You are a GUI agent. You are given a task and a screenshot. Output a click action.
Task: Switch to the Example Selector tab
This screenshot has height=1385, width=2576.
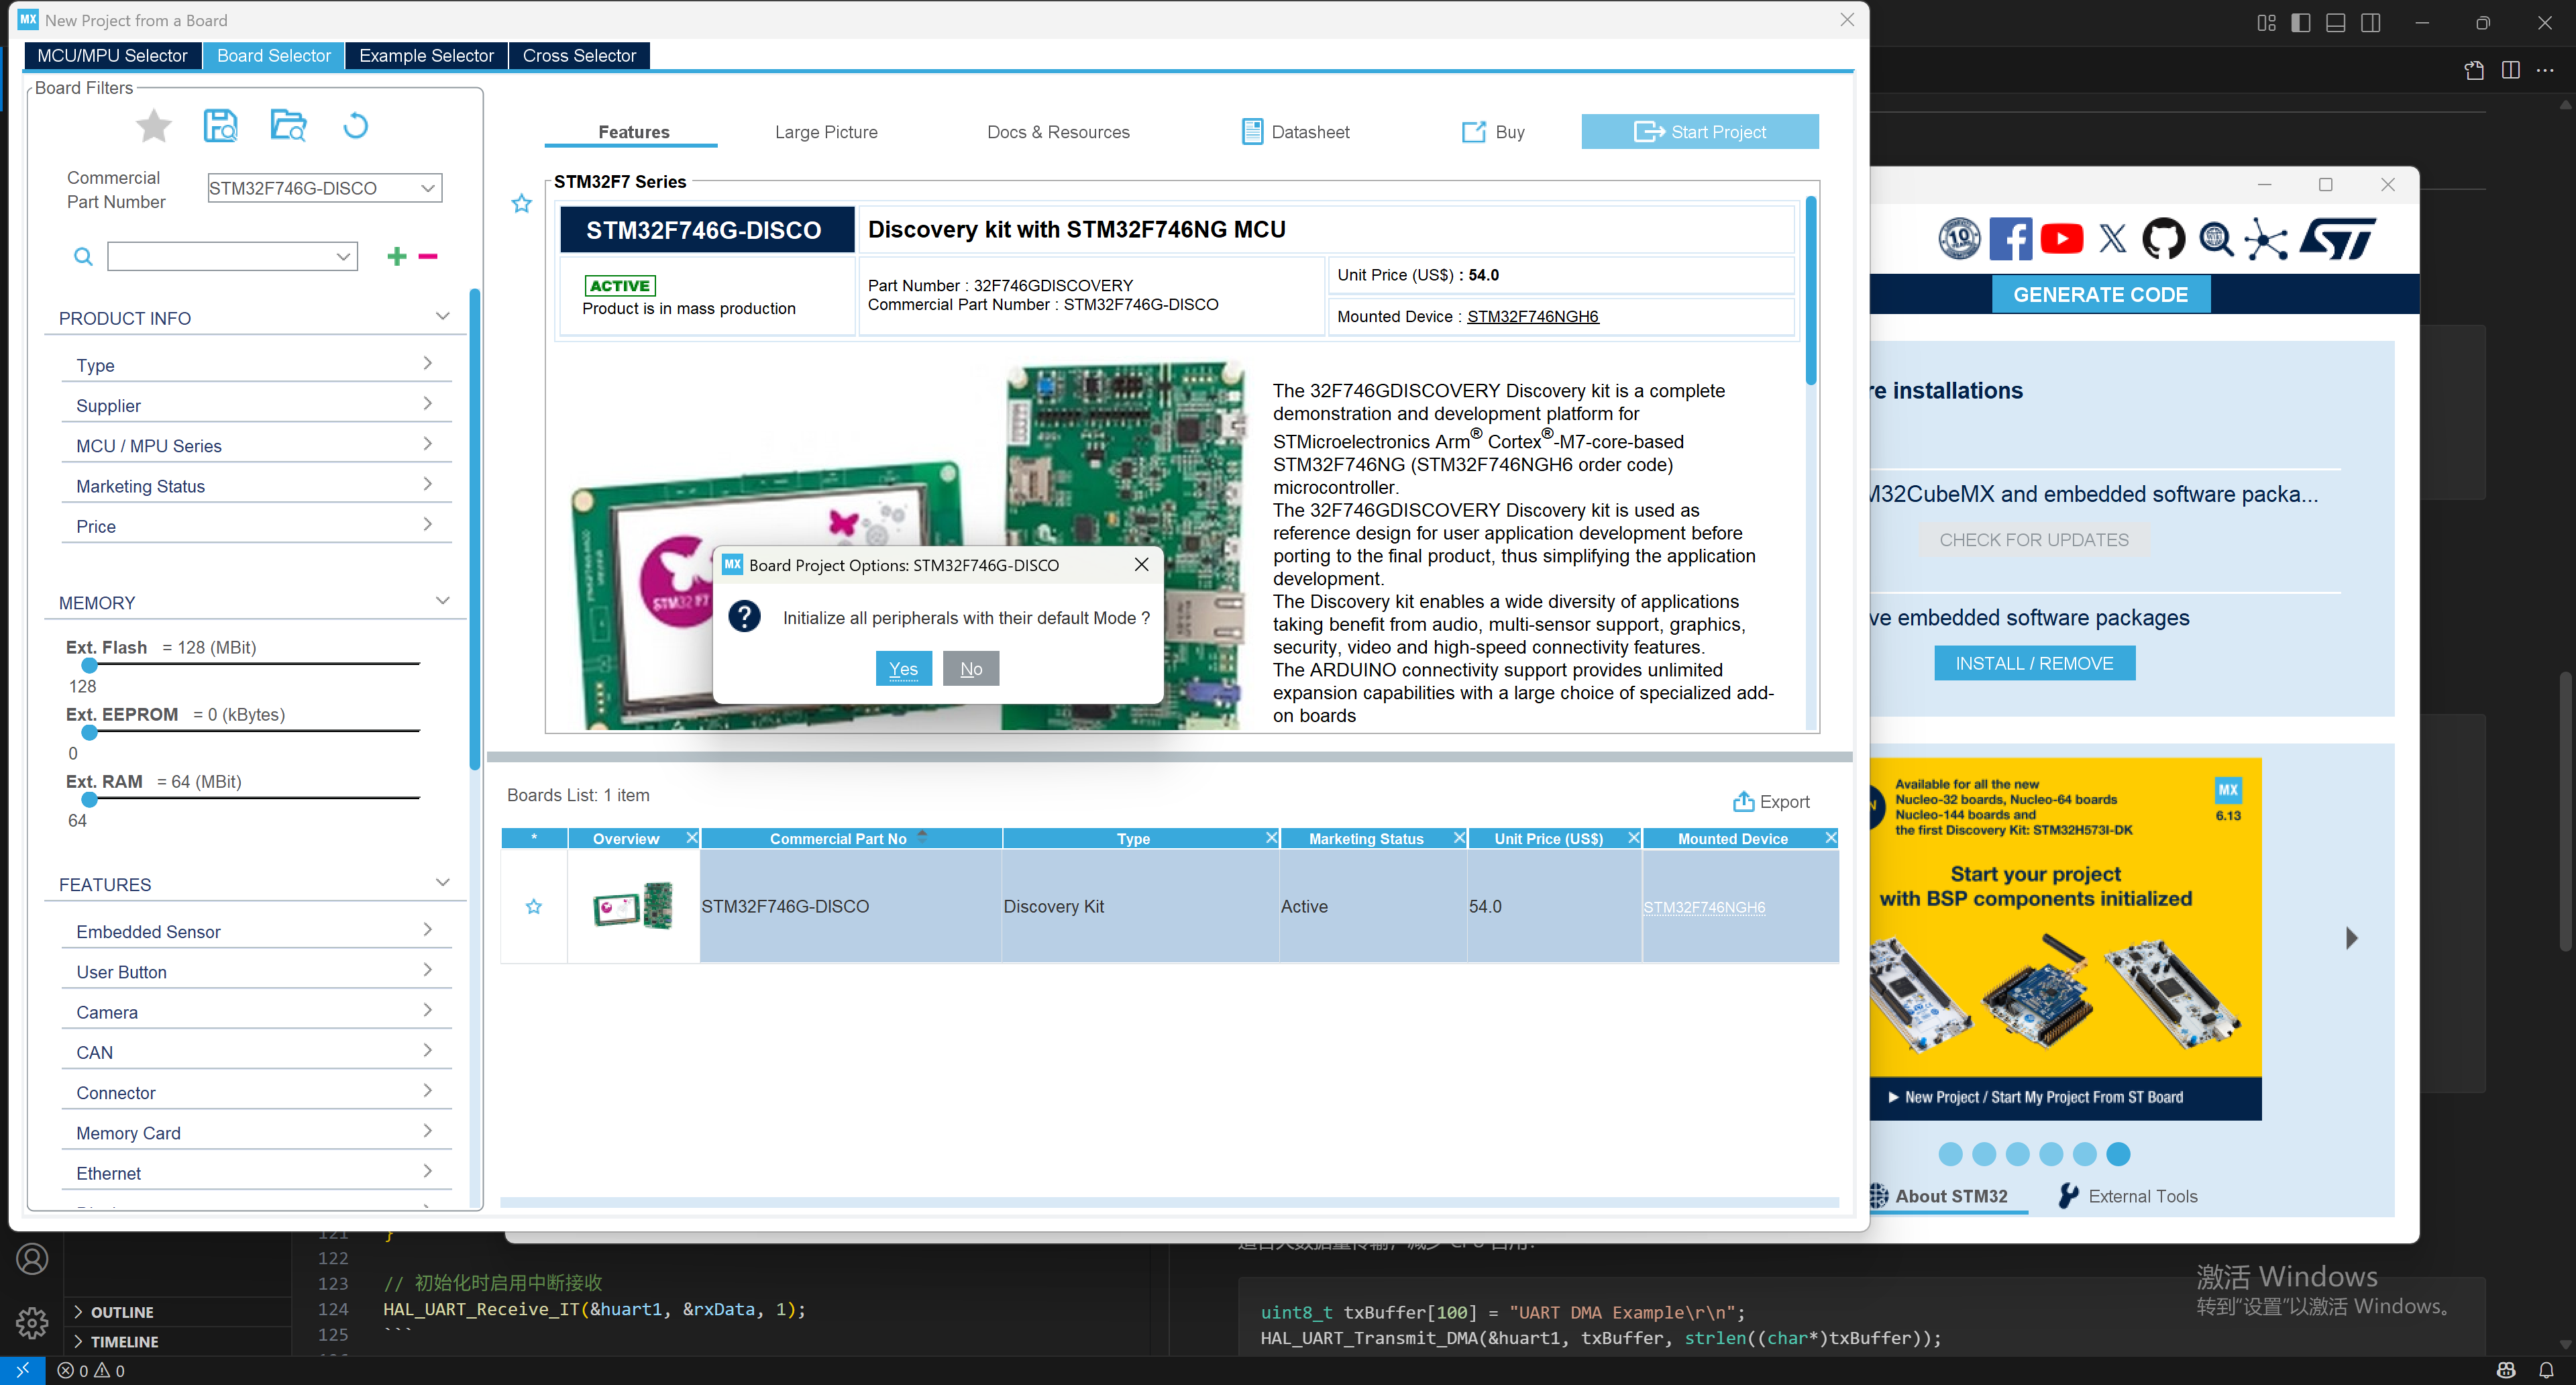pos(426,56)
